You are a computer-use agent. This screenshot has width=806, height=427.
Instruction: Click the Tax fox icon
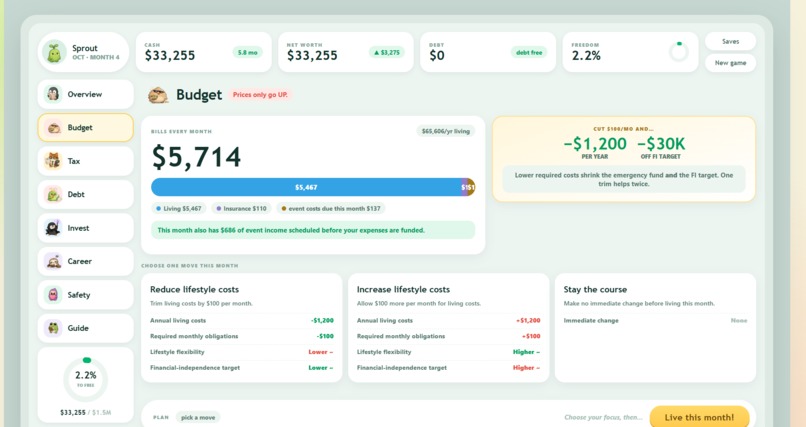(x=52, y=161)
